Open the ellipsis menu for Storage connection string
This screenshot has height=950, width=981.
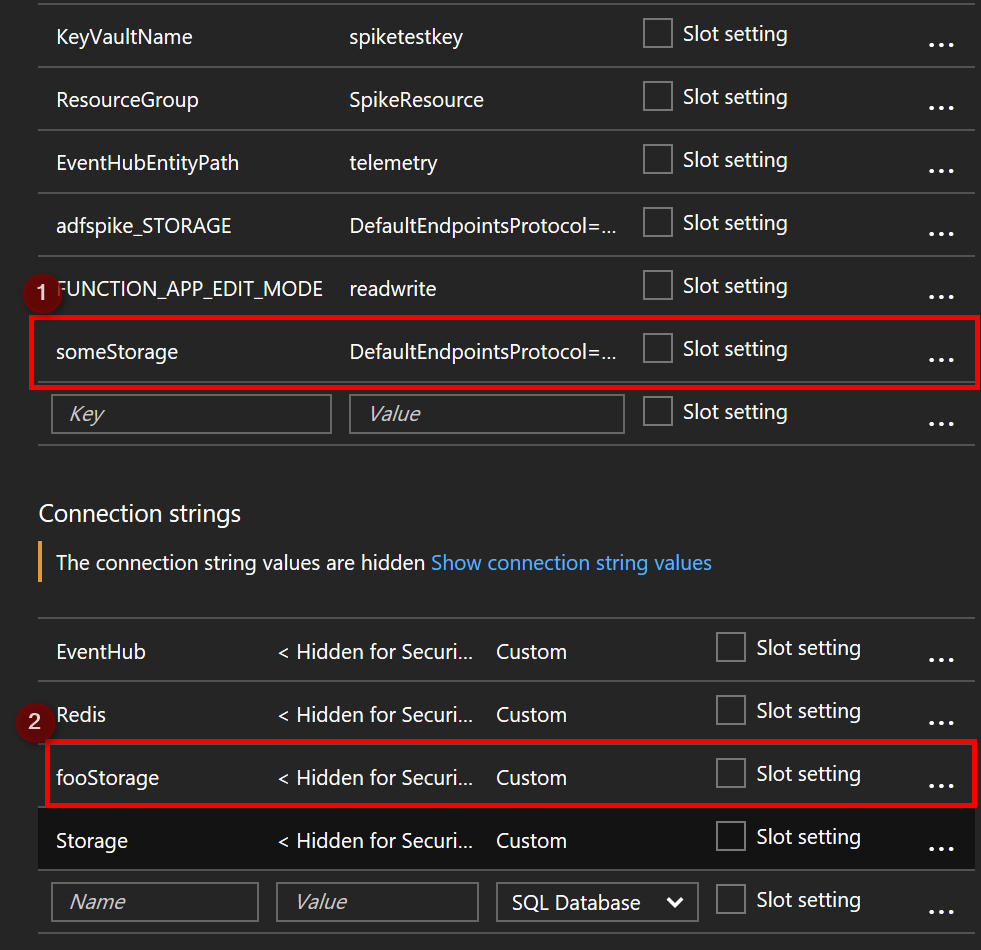tap(941, 849)
